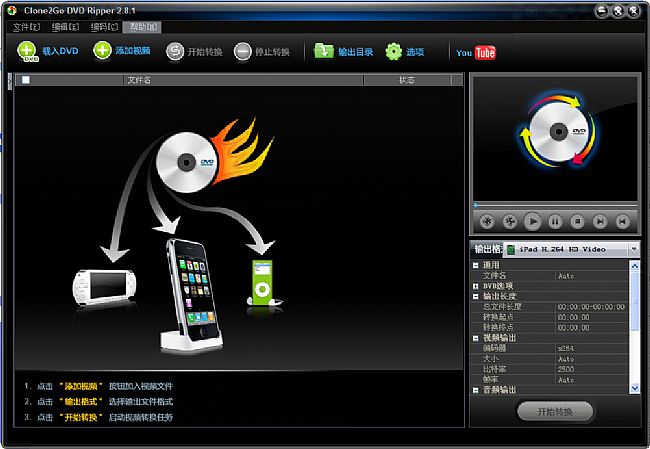
Task: Play the preview with the play button
Action: [x=533, y=221]
